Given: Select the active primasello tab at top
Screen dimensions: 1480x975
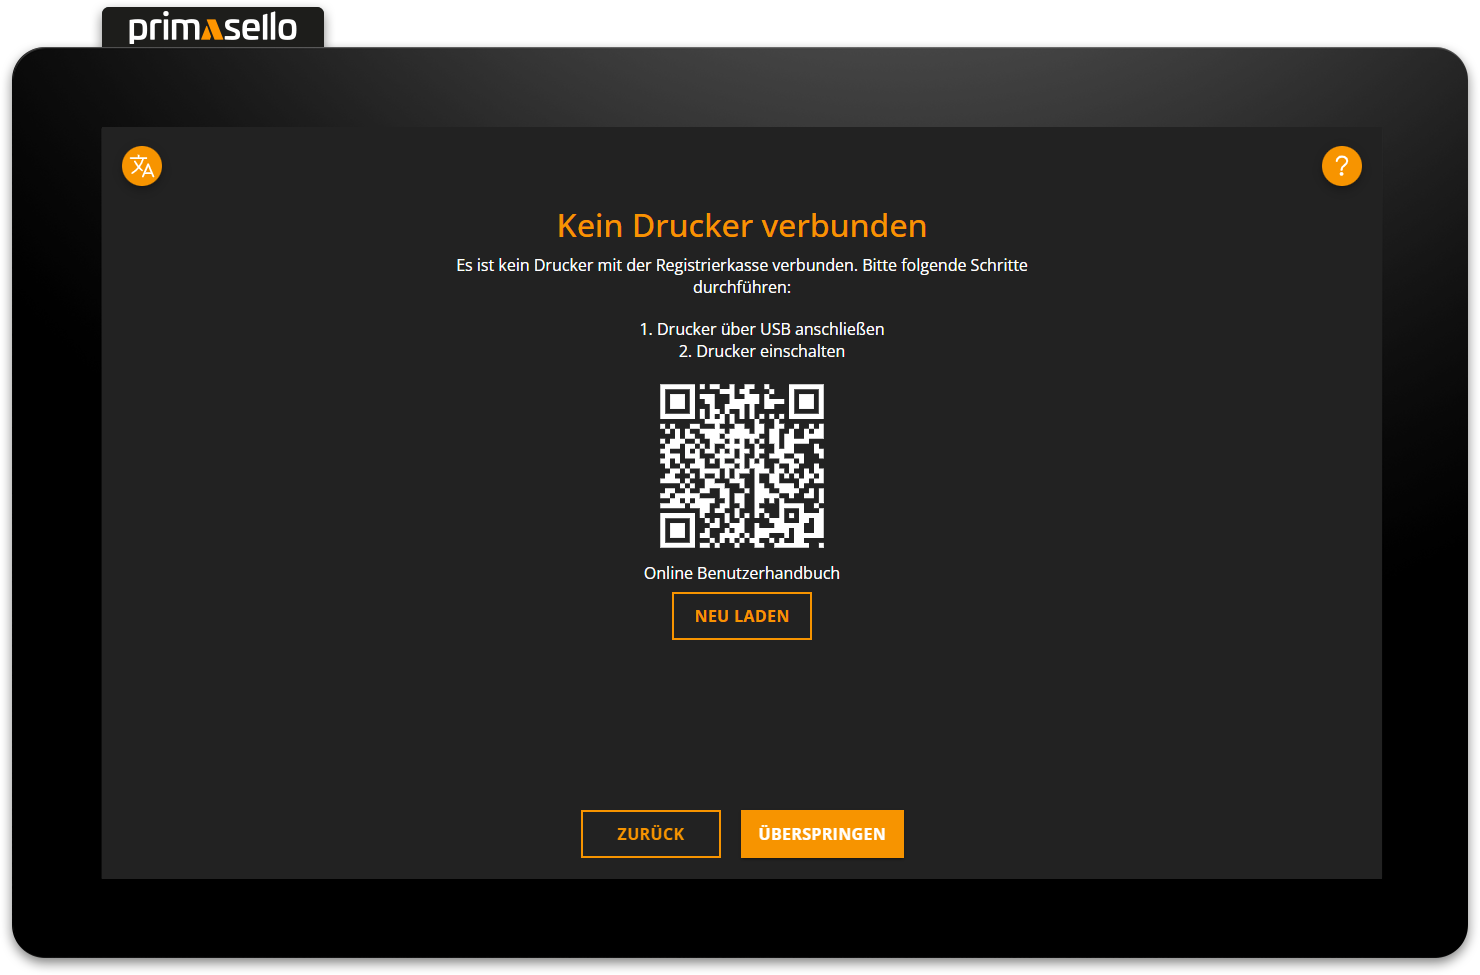Looking at the screenshot, I should click(212, 26).
